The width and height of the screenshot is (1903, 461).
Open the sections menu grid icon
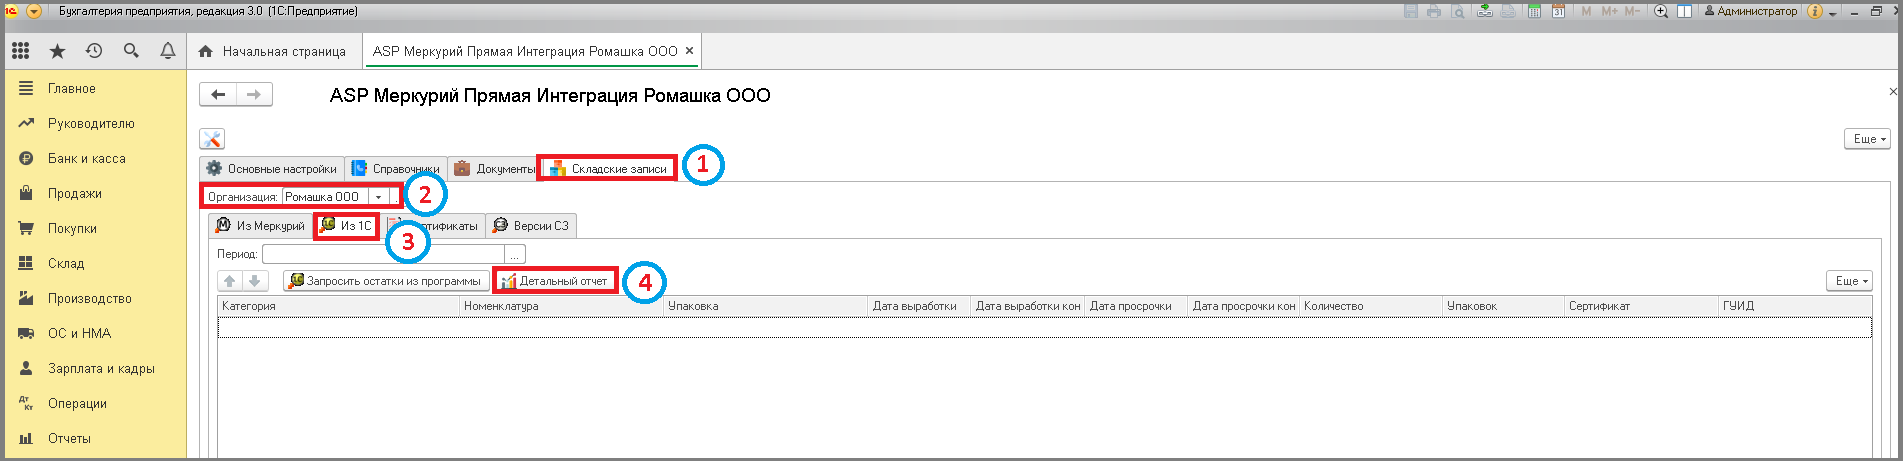tap(21, 51)
